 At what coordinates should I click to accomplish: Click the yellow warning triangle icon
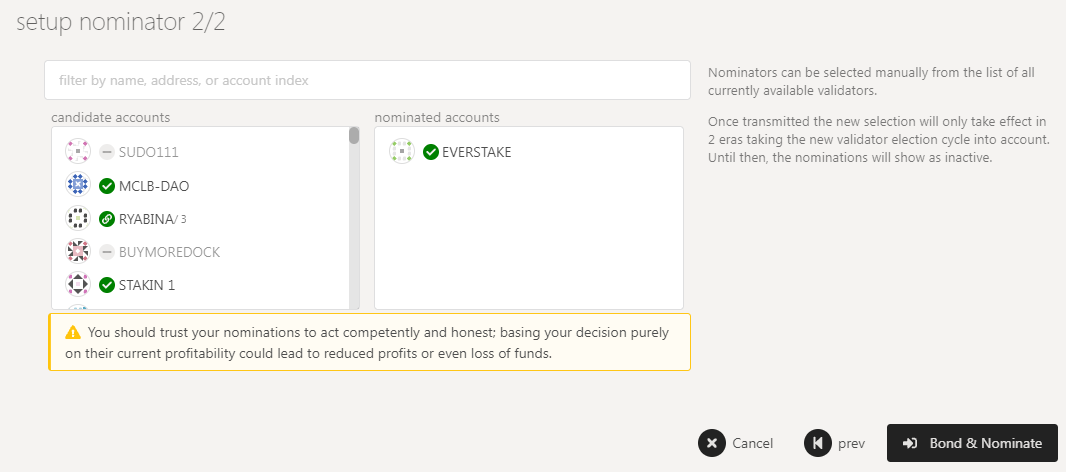(x=73, y=333)
